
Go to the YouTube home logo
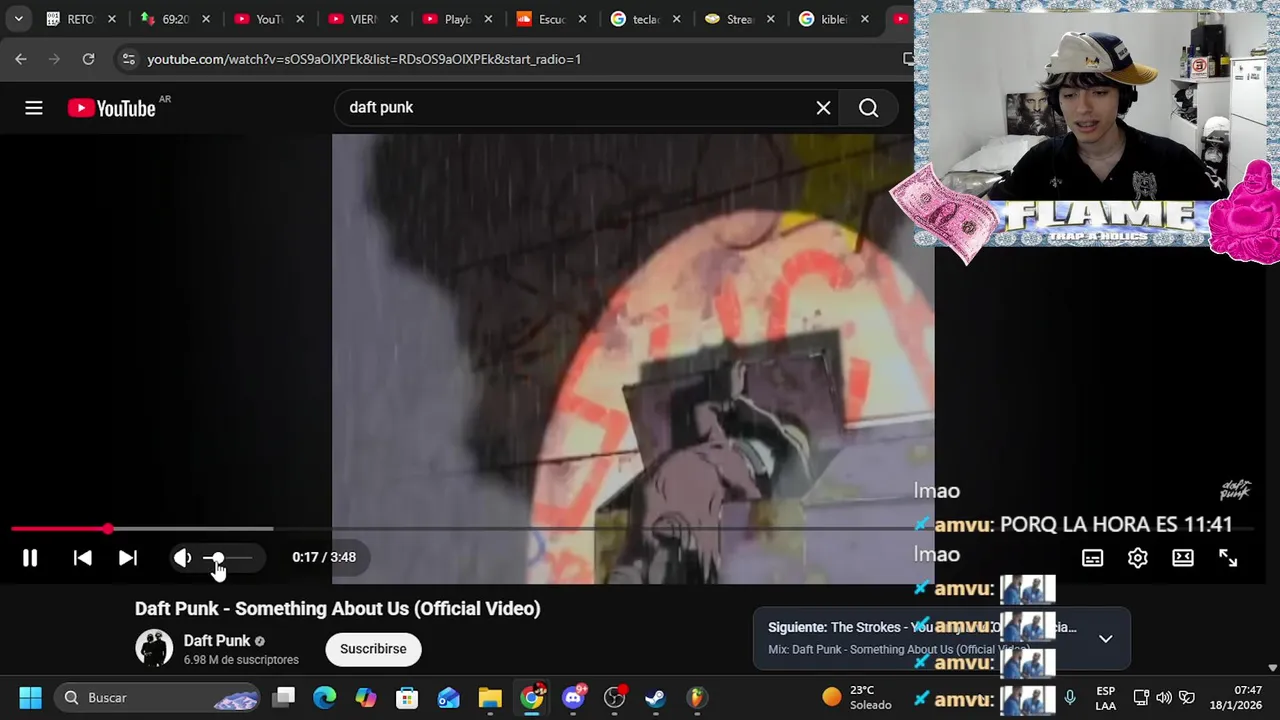[x=112, y=108]
